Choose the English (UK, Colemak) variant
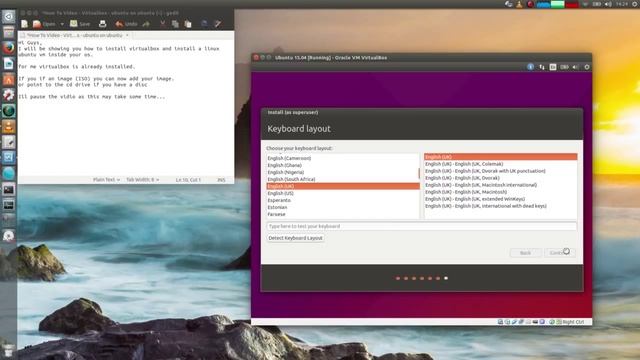The width and height of the screenshot is (640, 360). tap(500, 164)
